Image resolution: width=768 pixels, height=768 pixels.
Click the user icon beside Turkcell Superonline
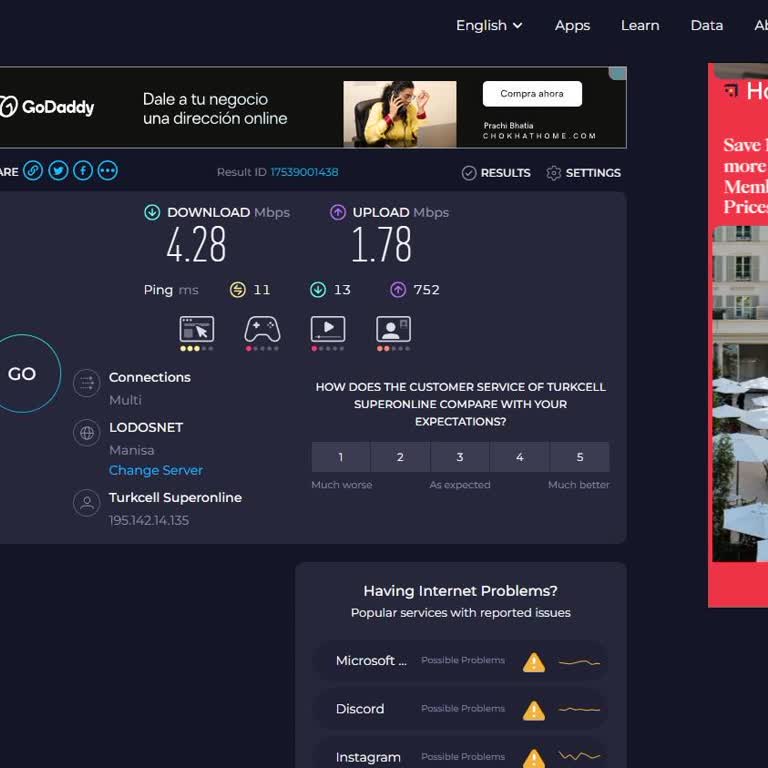[x=87, y=503]
